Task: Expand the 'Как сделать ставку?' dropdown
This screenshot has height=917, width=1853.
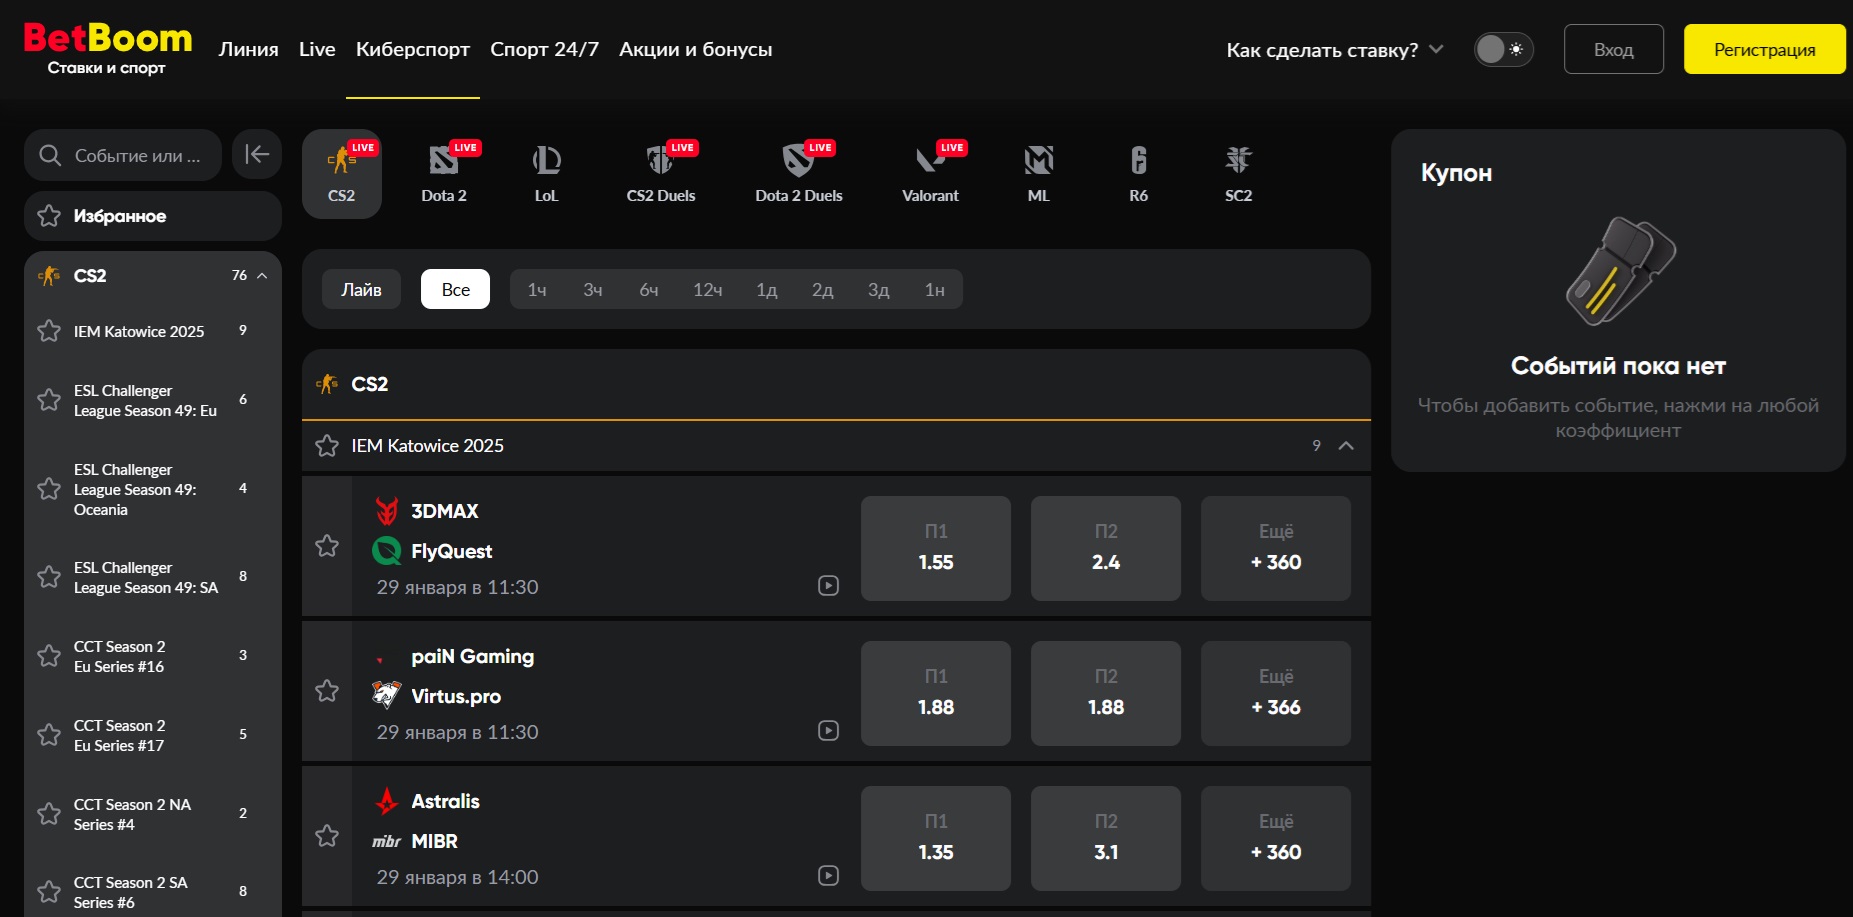Action: [x=1334, y=50]
